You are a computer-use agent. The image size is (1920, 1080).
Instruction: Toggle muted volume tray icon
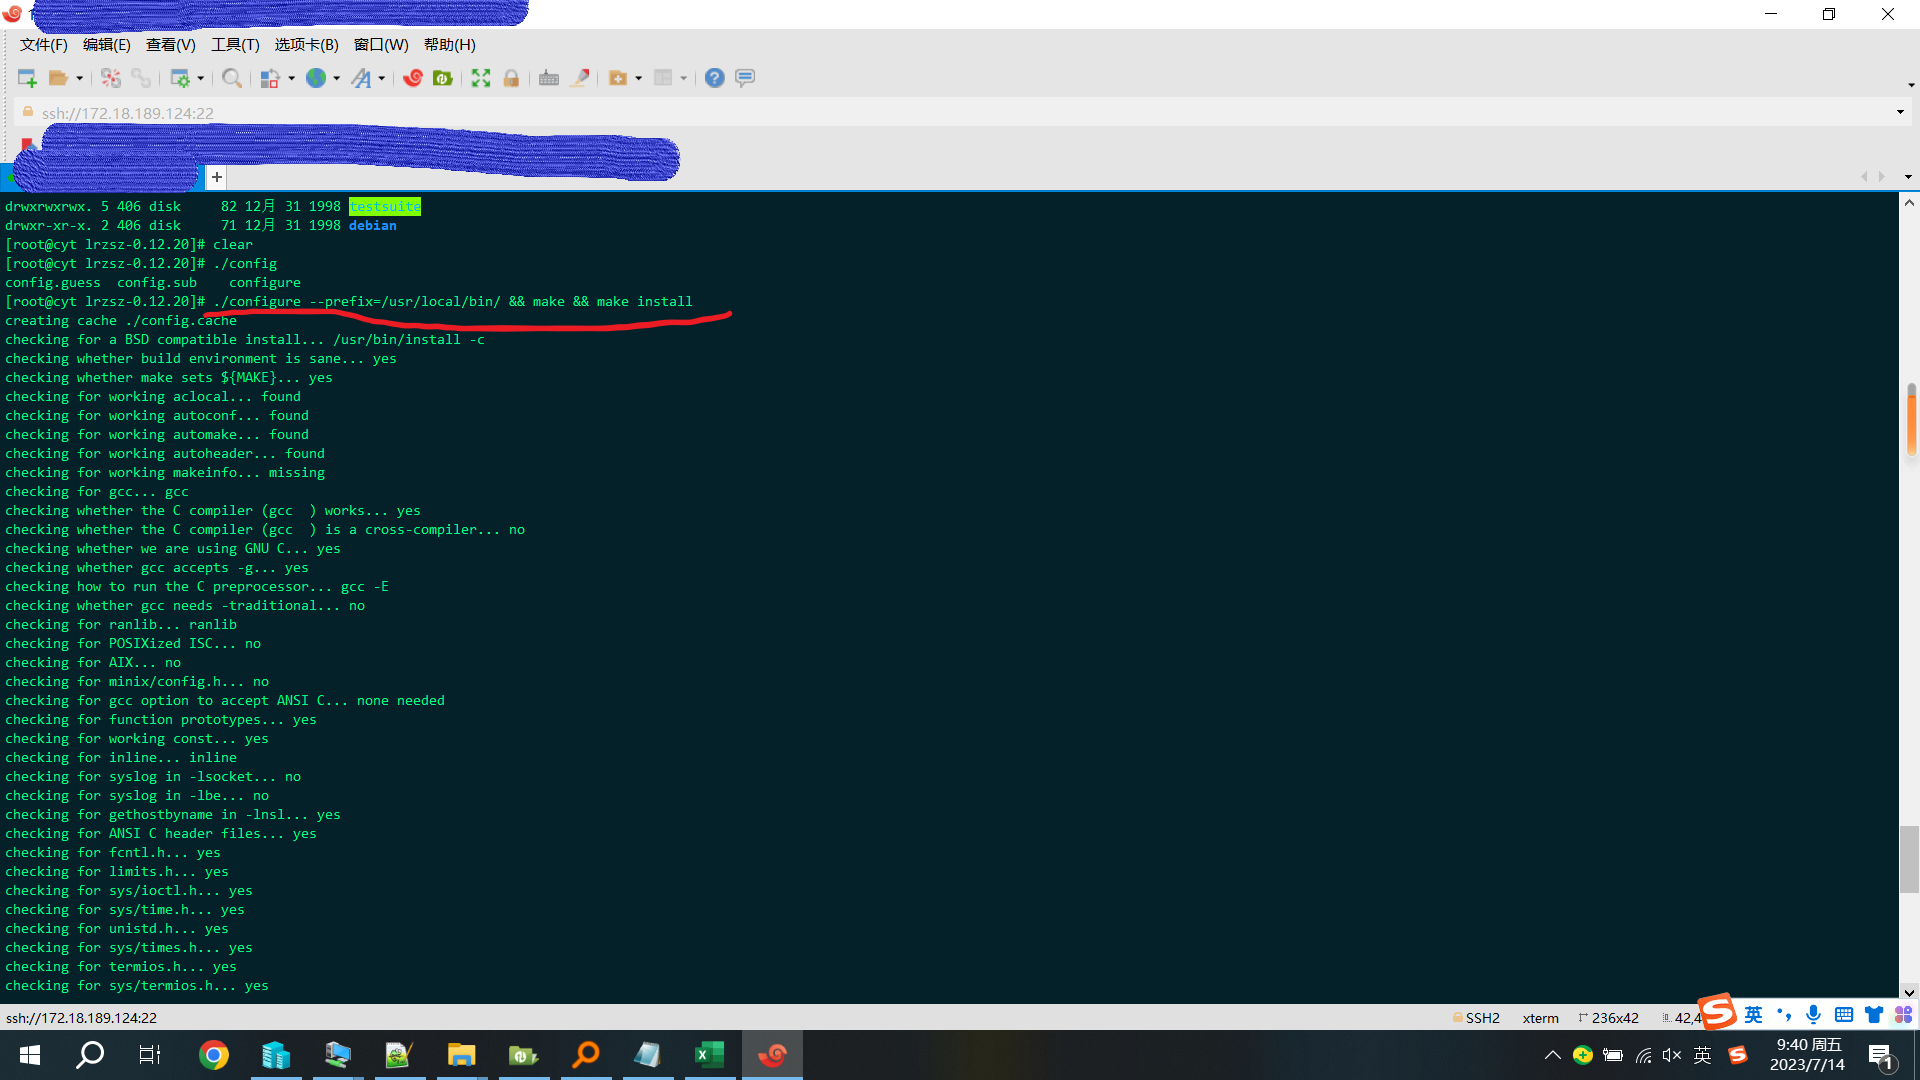(x=1672, y=1055)
